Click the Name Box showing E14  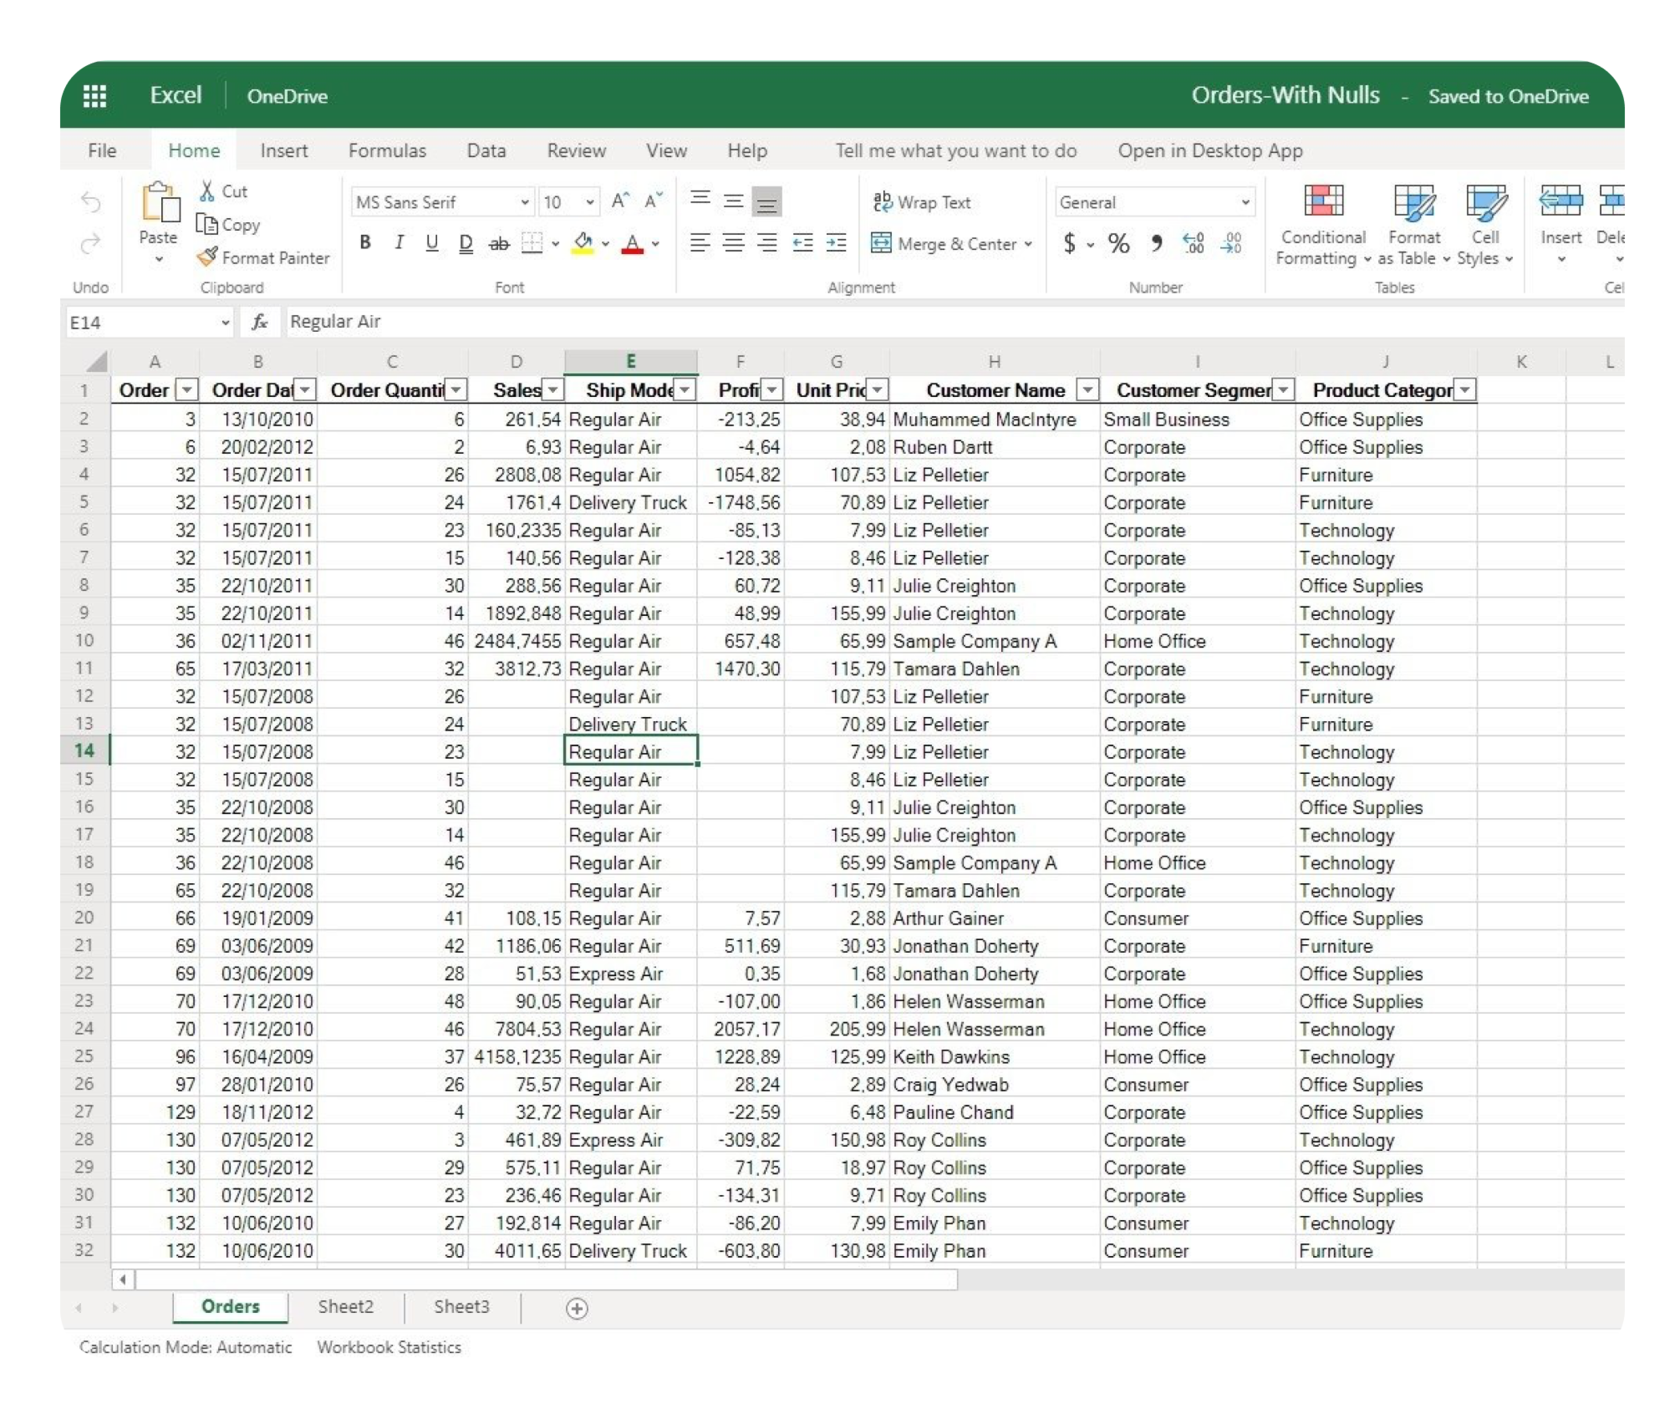(140, 322)
